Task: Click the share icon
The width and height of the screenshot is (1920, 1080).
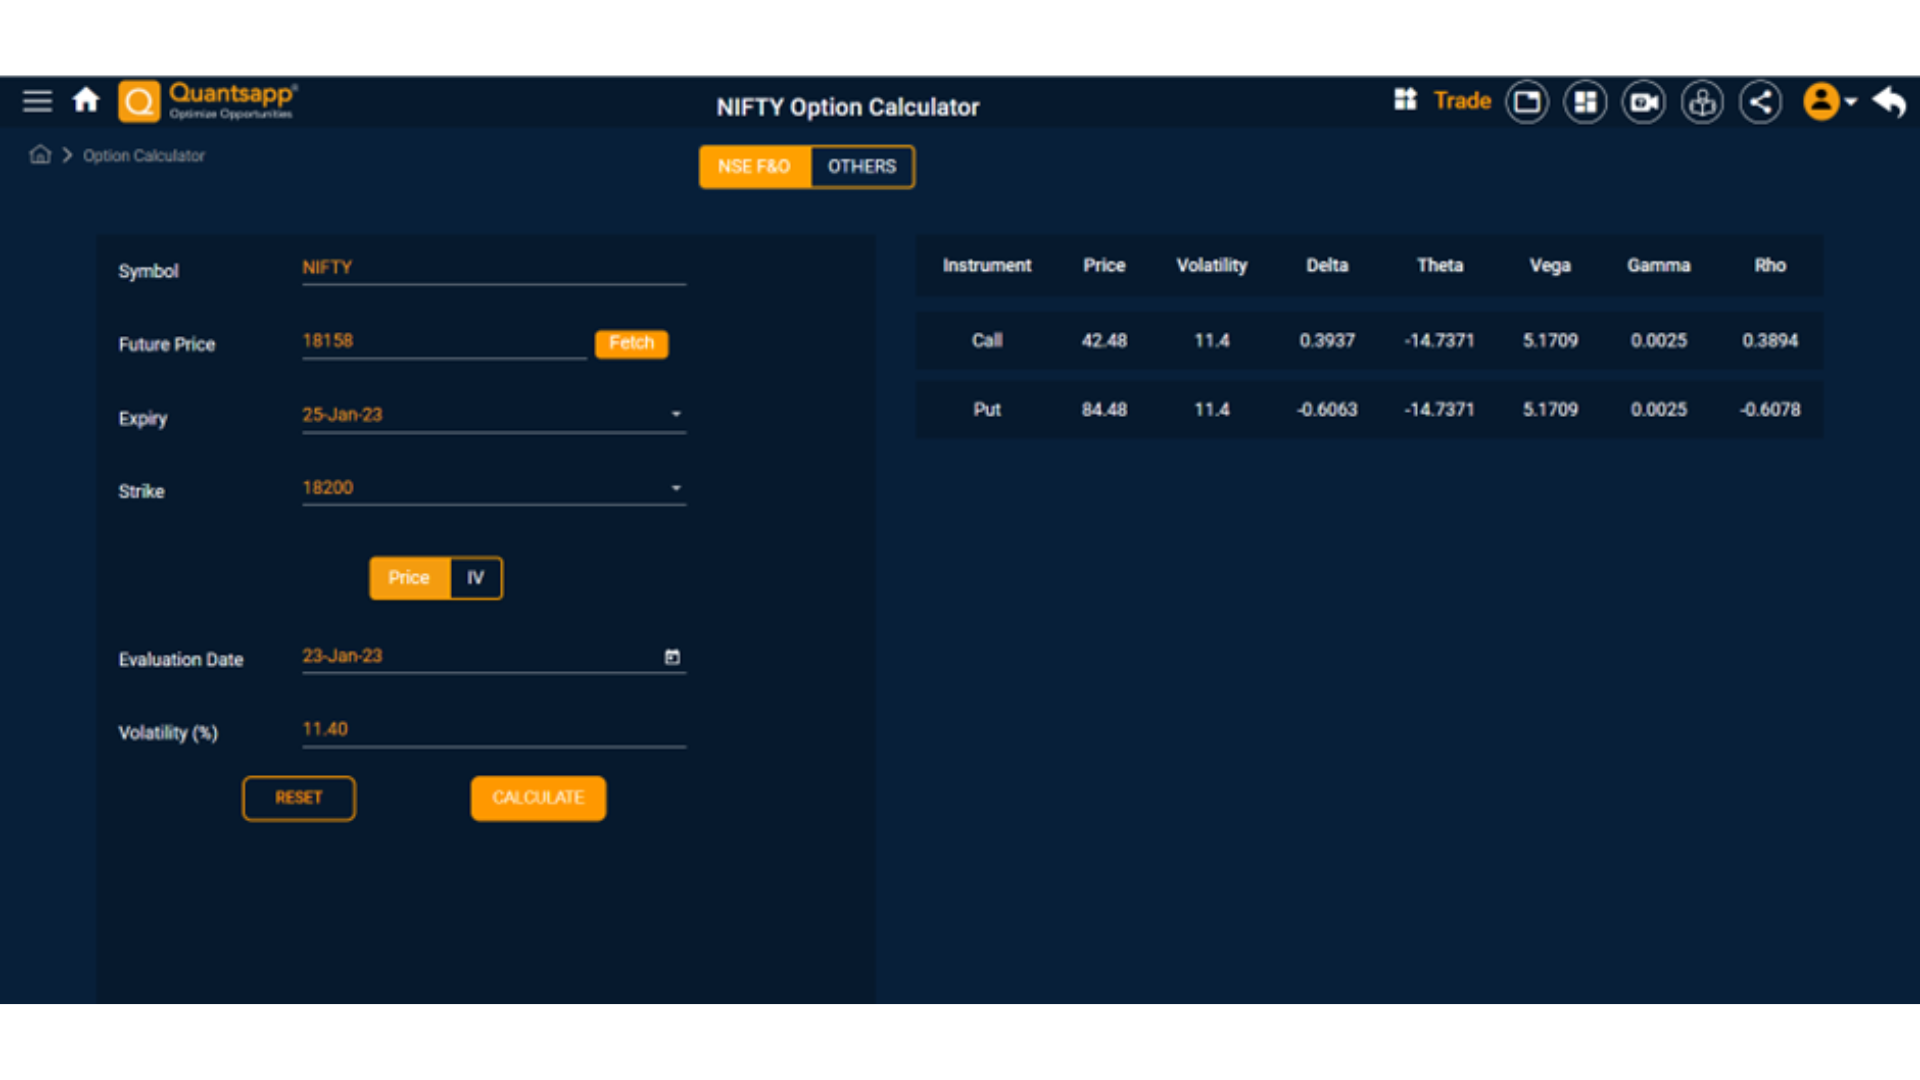Action: [1760, 101]
